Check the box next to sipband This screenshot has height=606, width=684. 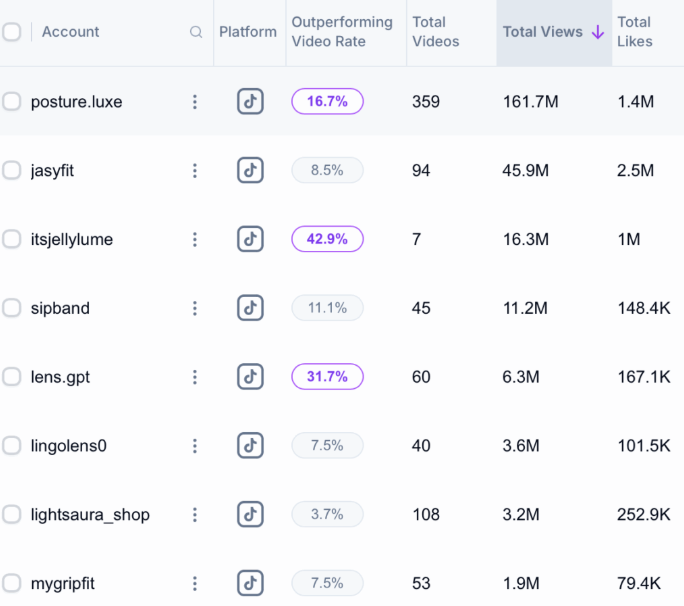pos(11,308)
